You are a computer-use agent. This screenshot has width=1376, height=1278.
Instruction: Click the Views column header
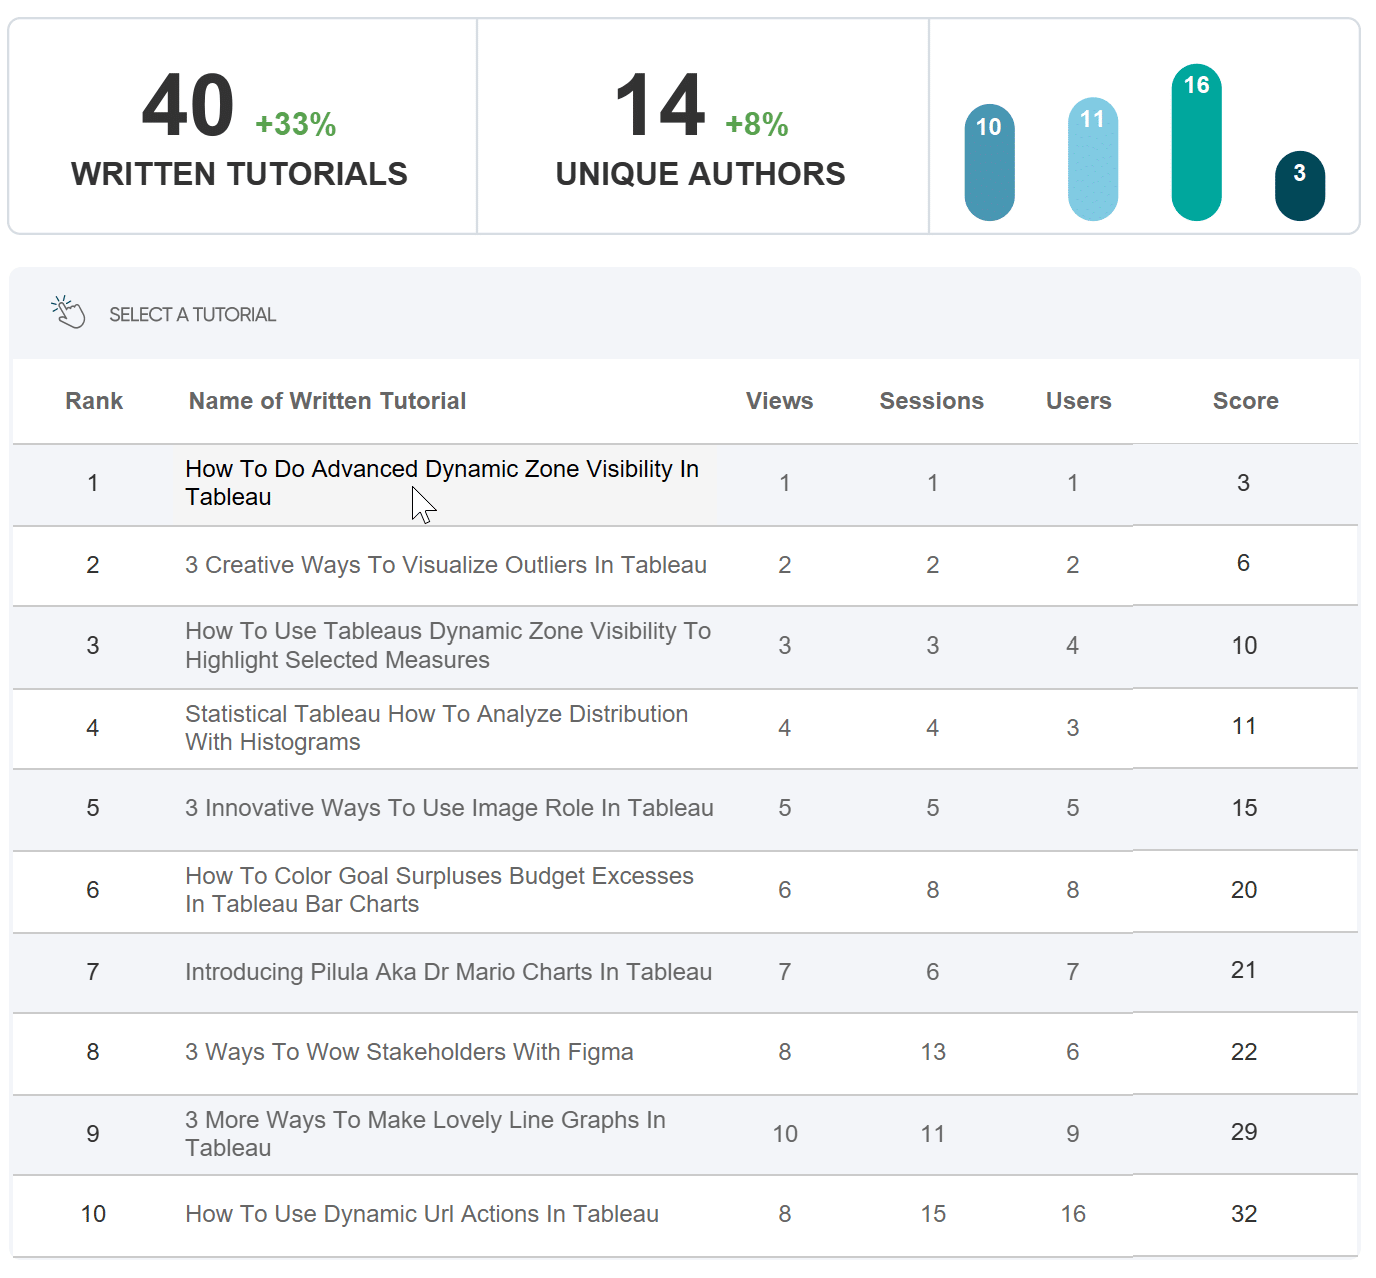(780, 401)
